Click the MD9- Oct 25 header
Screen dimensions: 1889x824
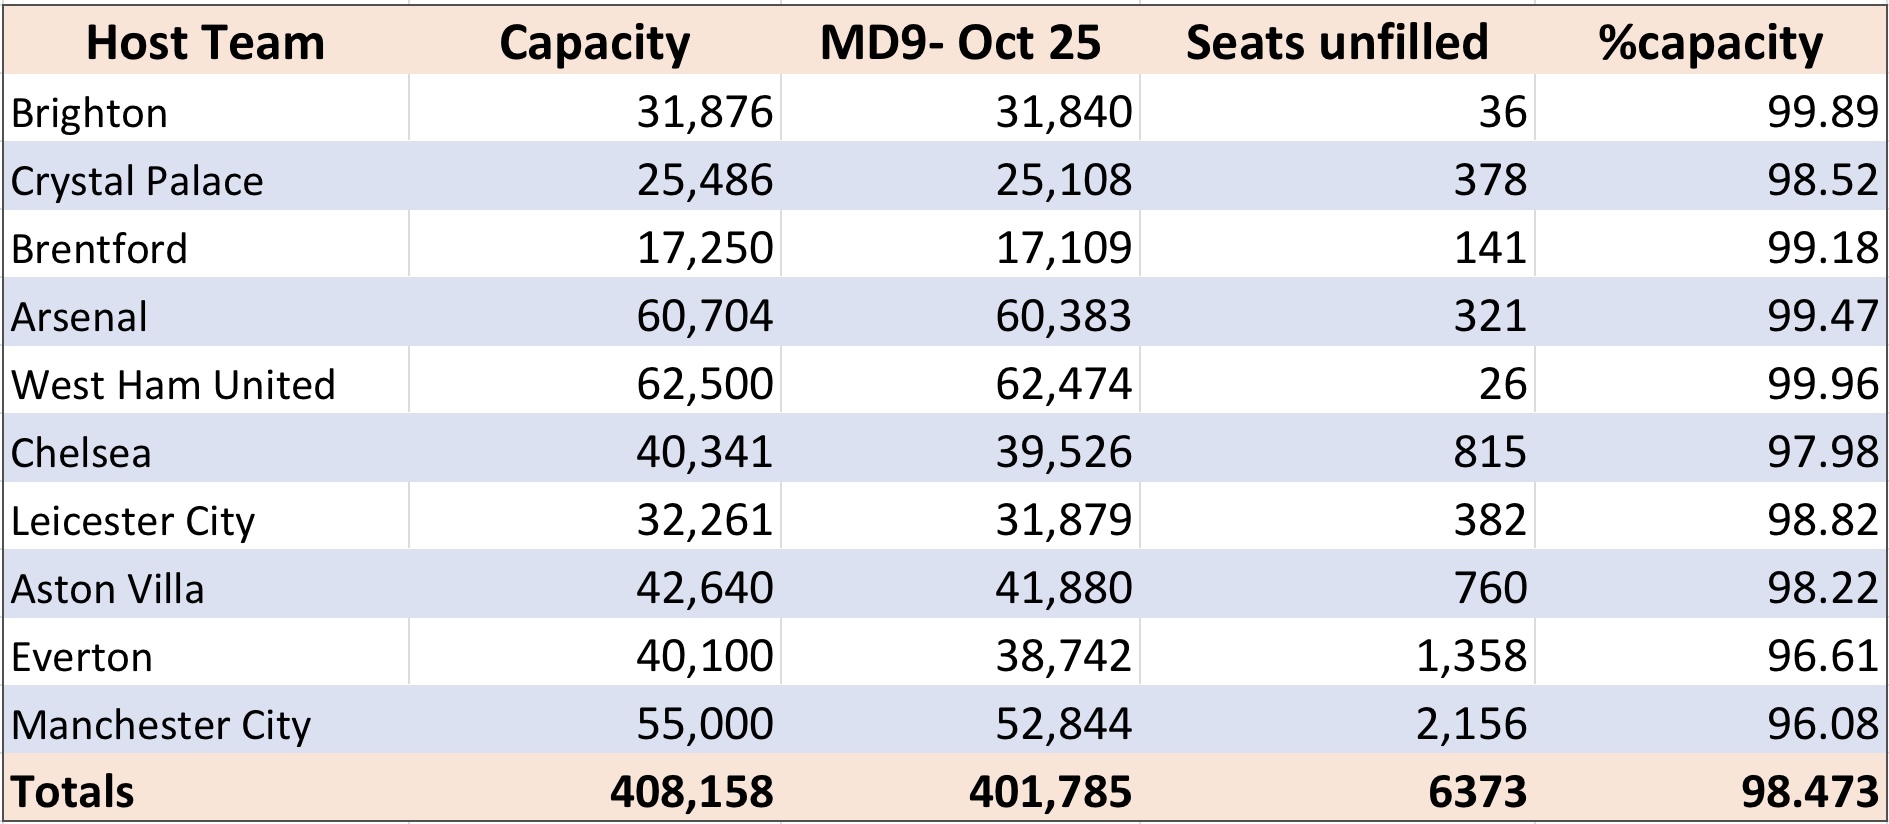(960, 42)
